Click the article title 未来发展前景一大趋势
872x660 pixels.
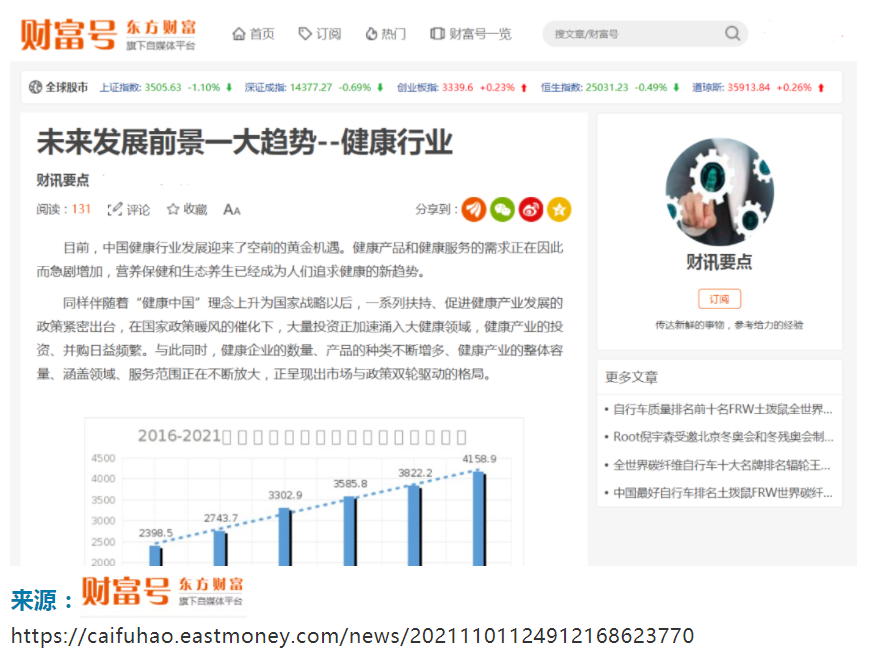pyautogui.click(x=245, y=142)
